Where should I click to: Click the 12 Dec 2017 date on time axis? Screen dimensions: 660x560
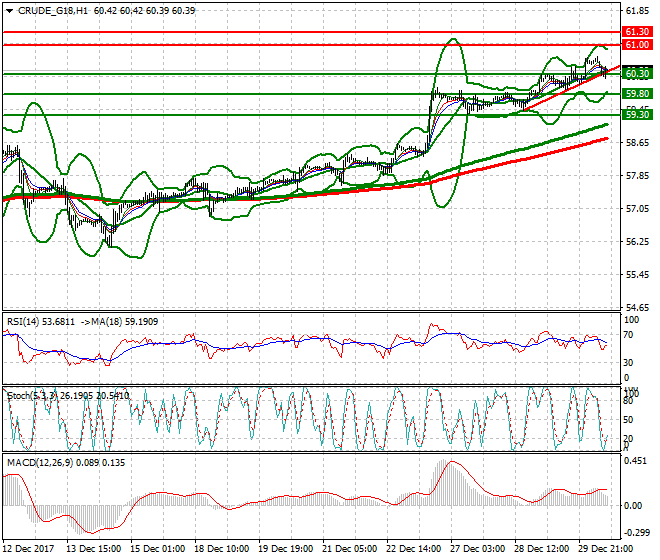pyautogui.click(x=29, y=549)
